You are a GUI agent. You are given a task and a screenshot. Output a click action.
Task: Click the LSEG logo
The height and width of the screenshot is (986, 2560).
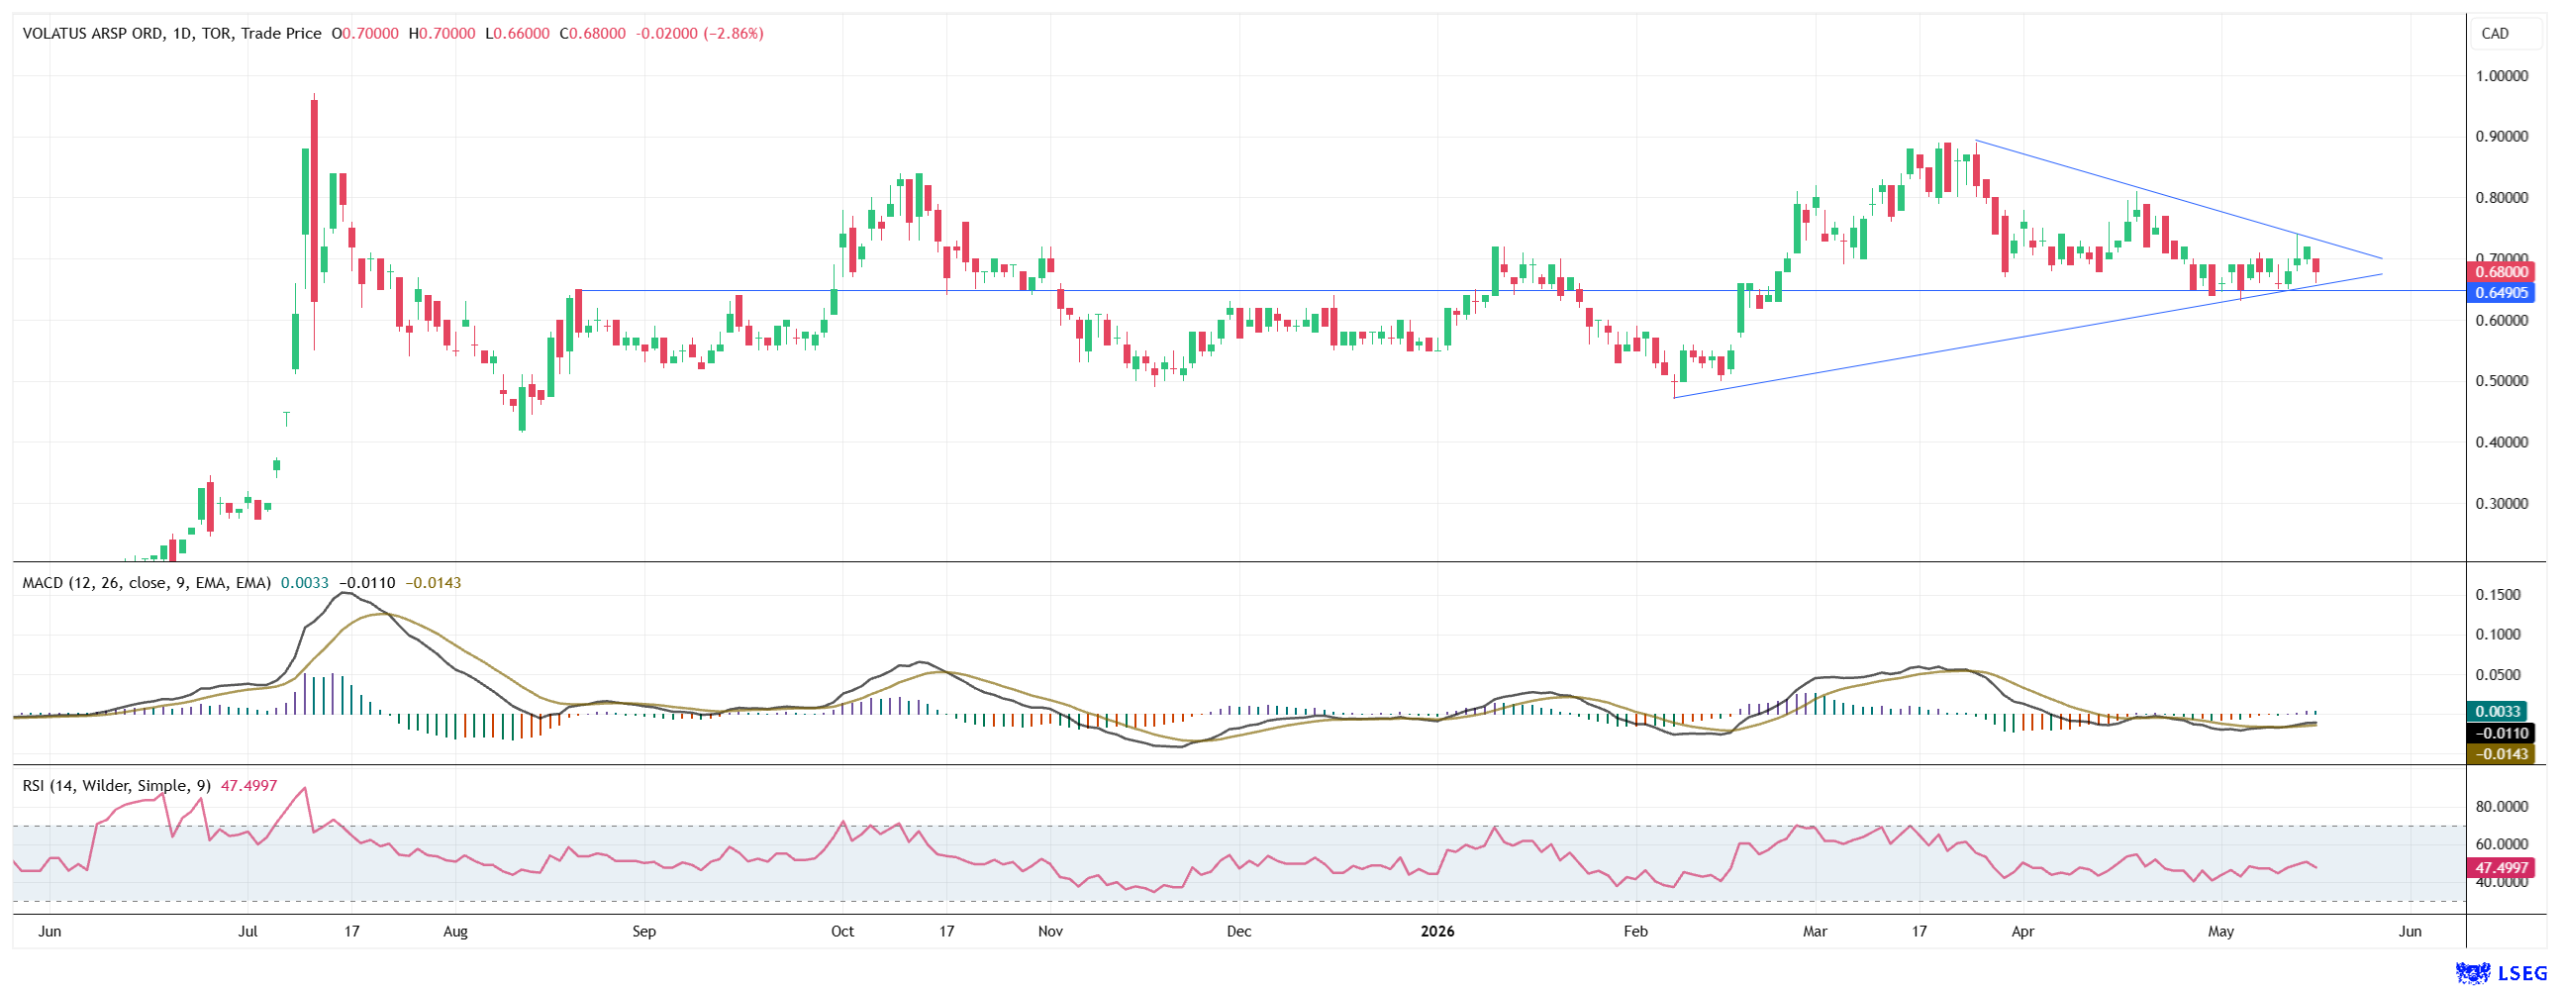click(2501, 973)
